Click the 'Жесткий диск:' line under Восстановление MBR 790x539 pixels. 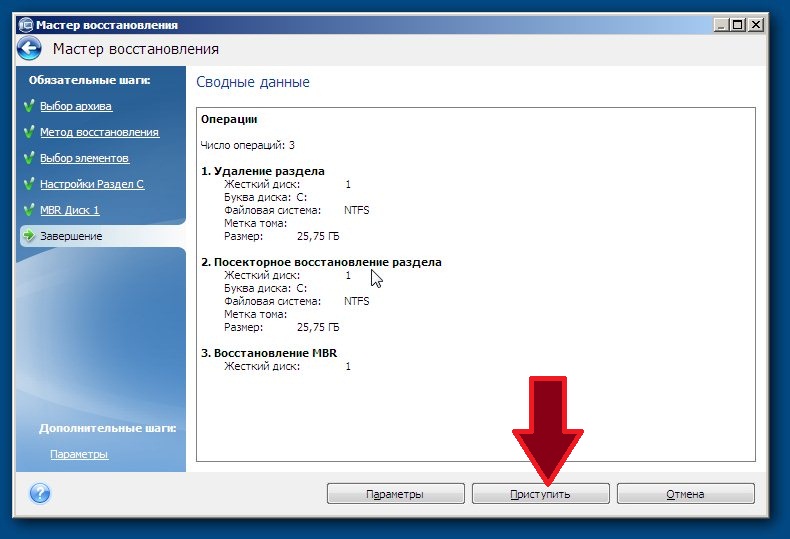(x=287, y=366)
